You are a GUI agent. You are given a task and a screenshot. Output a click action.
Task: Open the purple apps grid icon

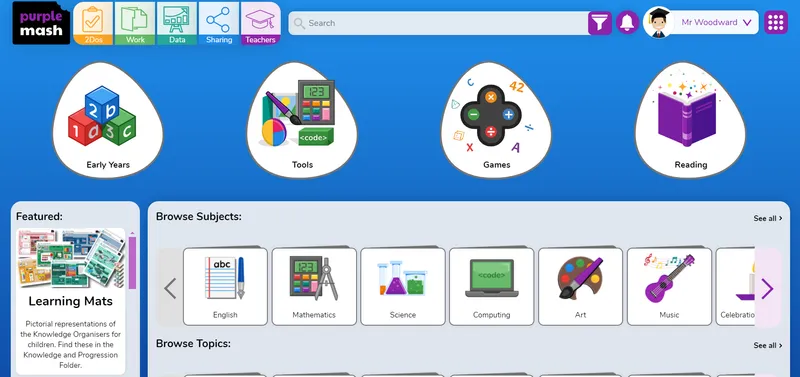[776, 22]
